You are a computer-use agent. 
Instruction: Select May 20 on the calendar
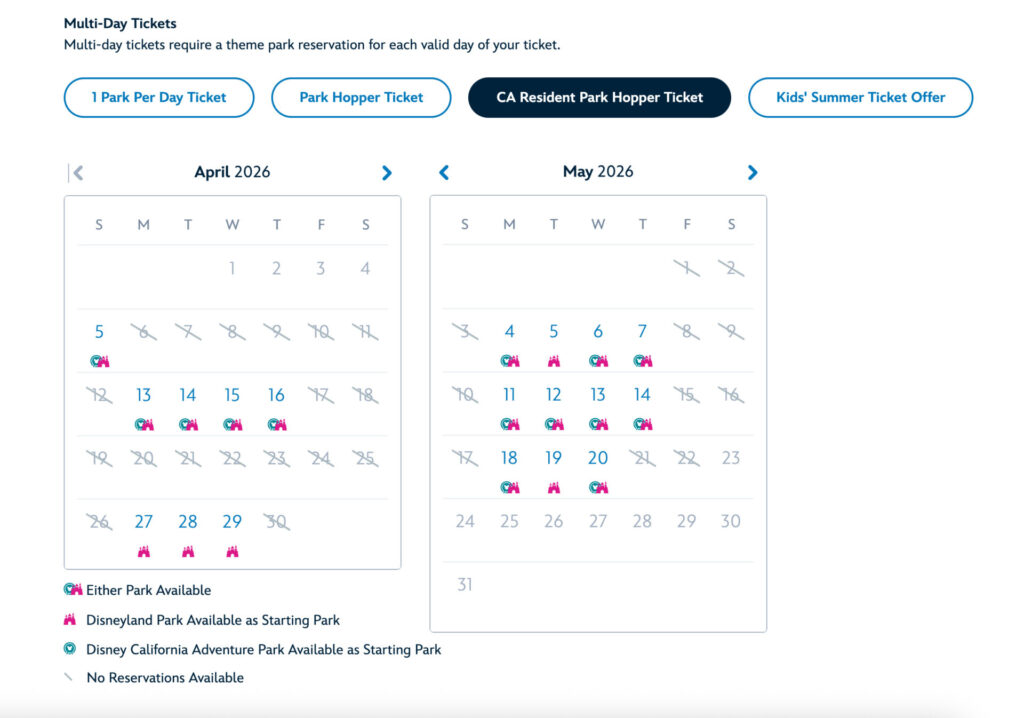click(598, 458)
